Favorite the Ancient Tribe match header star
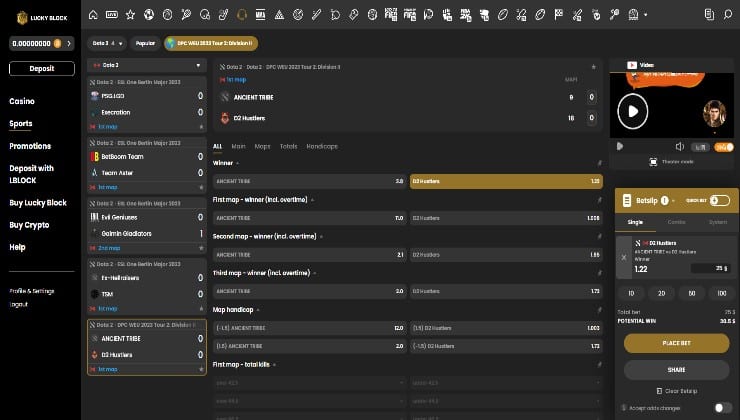This screenshot has height=420, width=740. pyautogui.click(x=594, y=67)
